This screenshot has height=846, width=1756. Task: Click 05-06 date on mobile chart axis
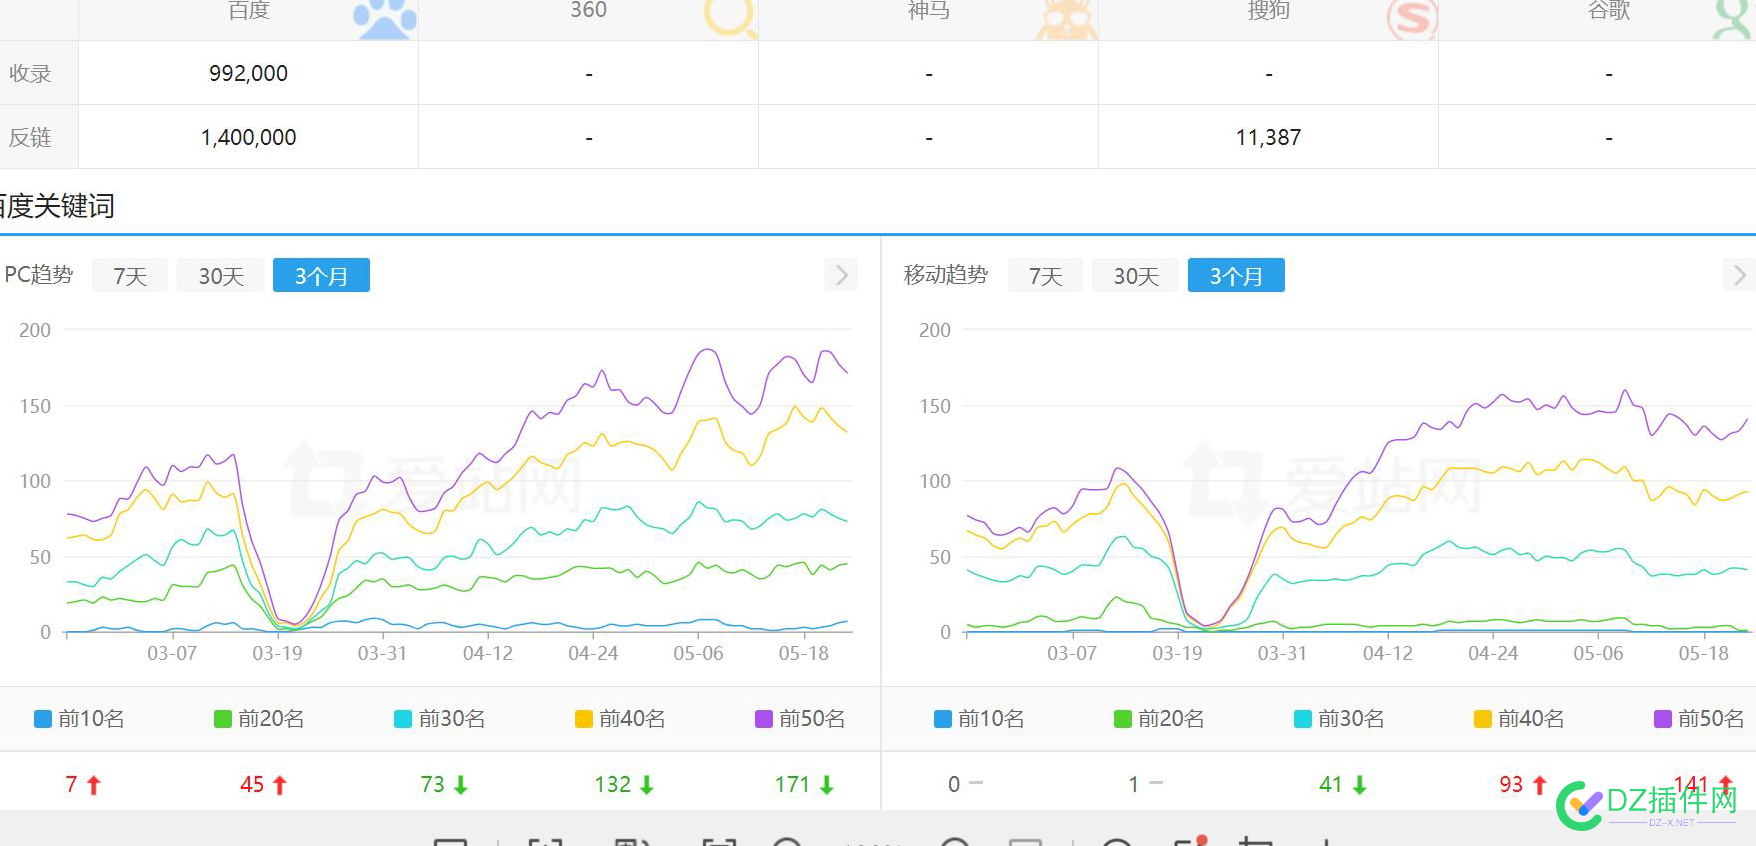pos(1598,654)
